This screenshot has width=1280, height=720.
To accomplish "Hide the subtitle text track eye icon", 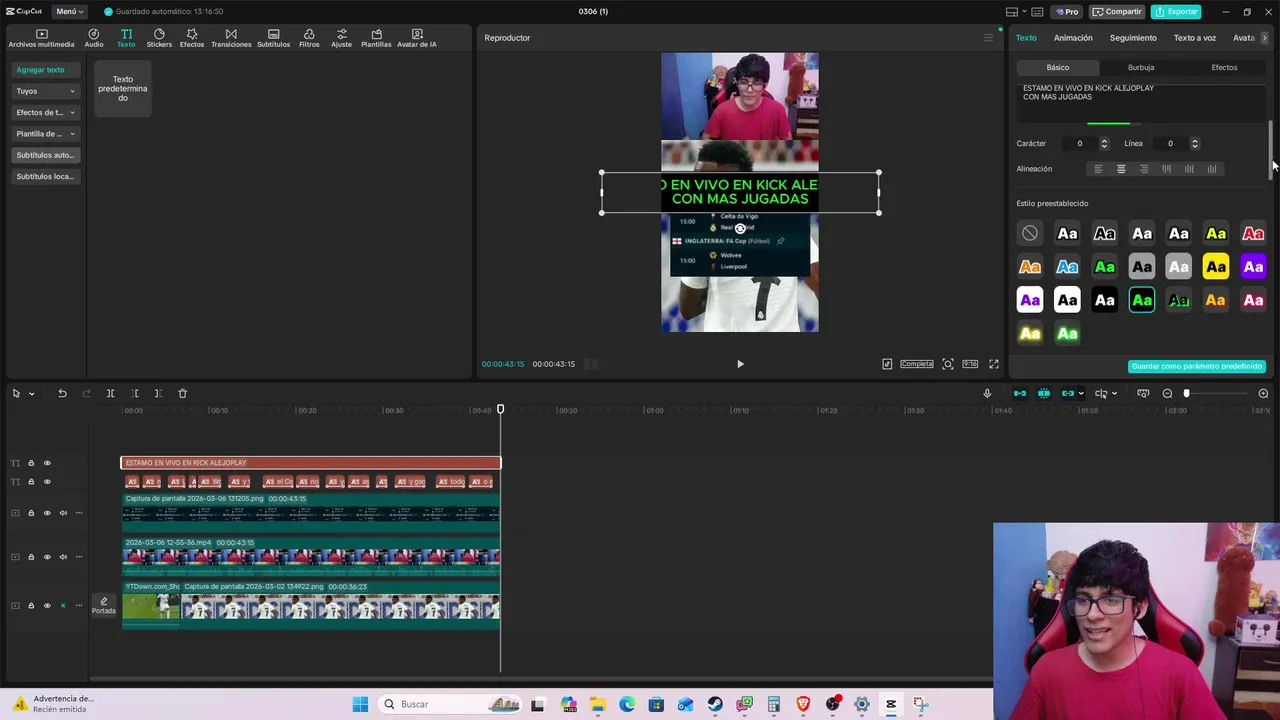I will pos(46,482).
